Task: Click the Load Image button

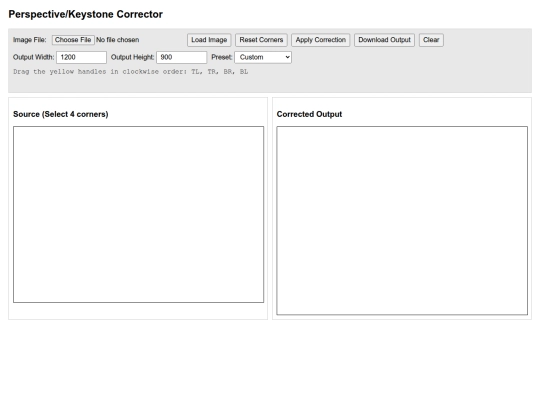Action: tap(209, 40)
